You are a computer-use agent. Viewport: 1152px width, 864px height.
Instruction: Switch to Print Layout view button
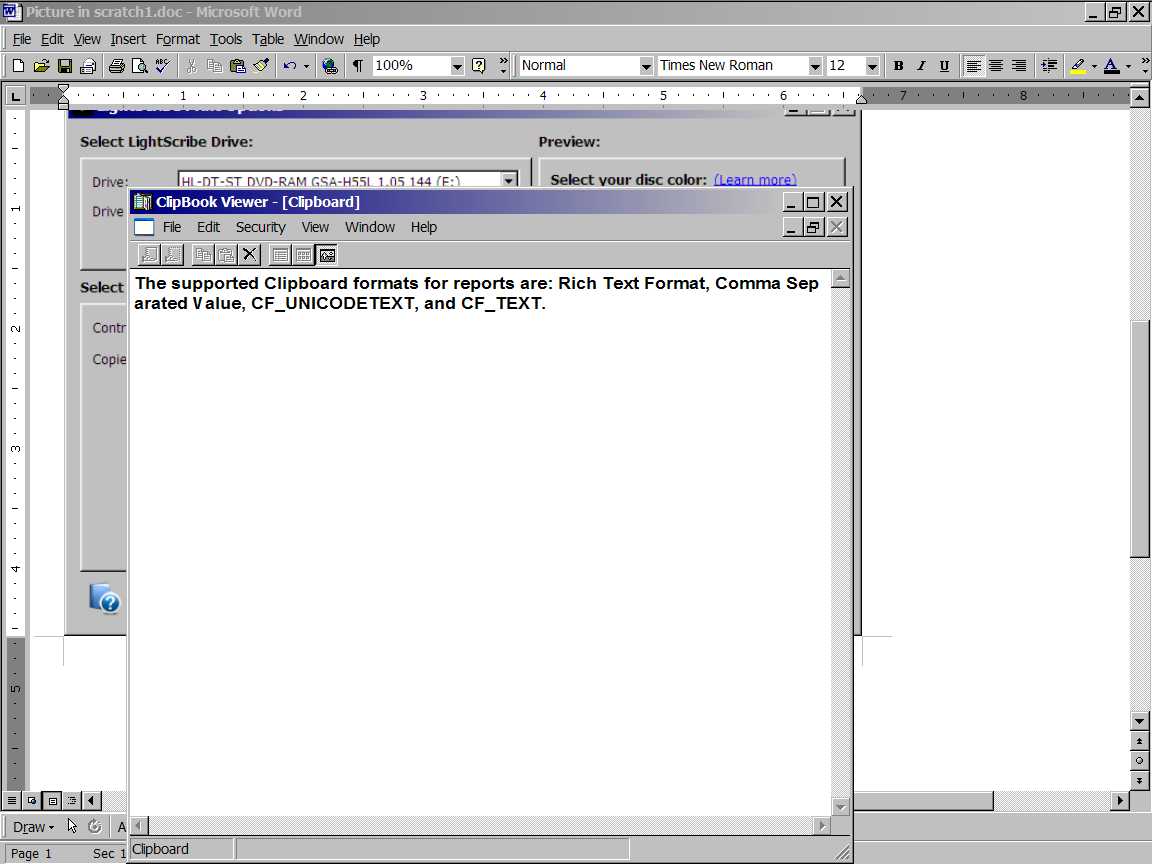pos(52,801)
